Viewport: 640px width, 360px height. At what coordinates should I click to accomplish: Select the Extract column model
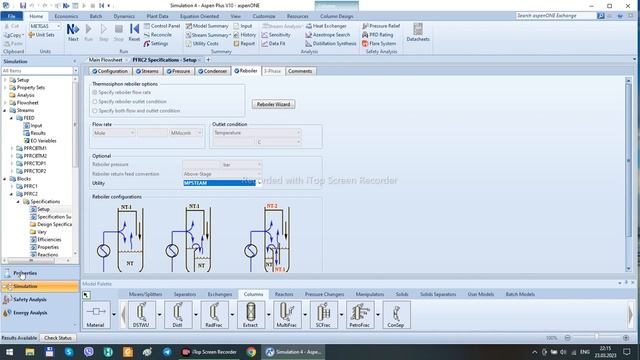point(250,315)
